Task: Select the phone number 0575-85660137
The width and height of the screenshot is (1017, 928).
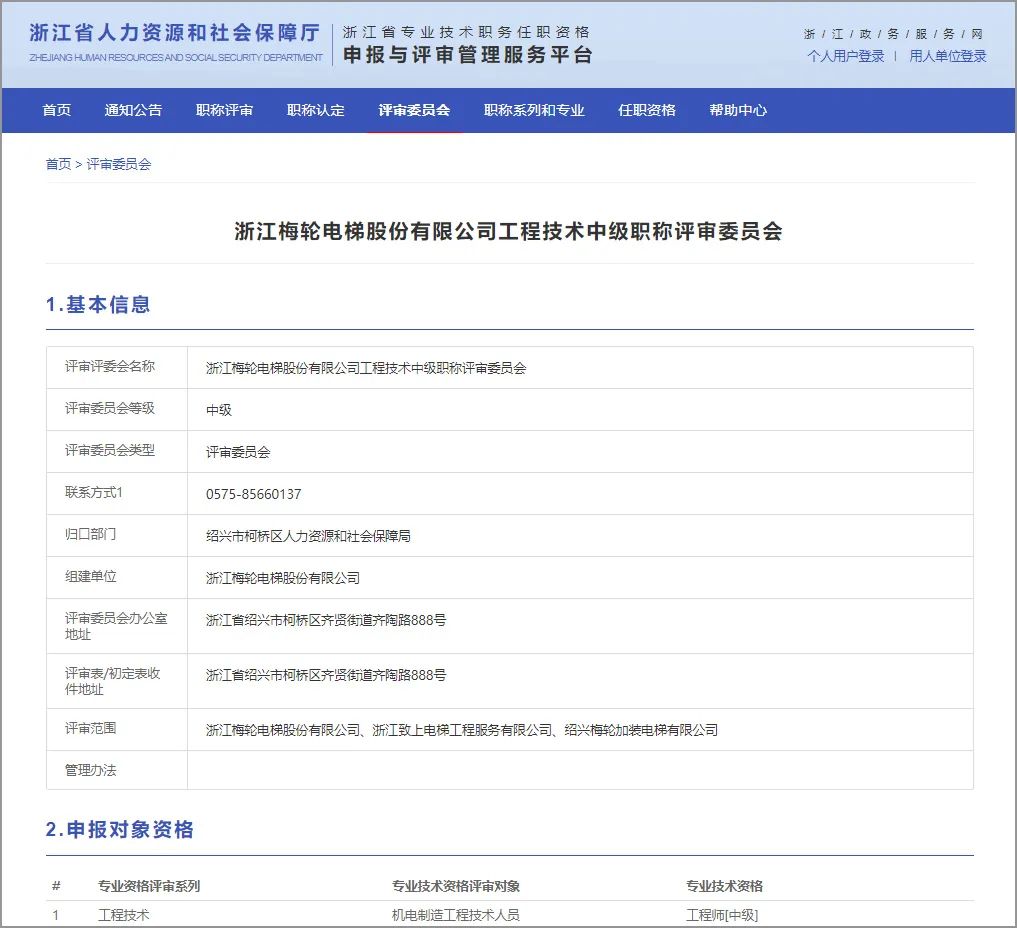Action: [254, 494]
